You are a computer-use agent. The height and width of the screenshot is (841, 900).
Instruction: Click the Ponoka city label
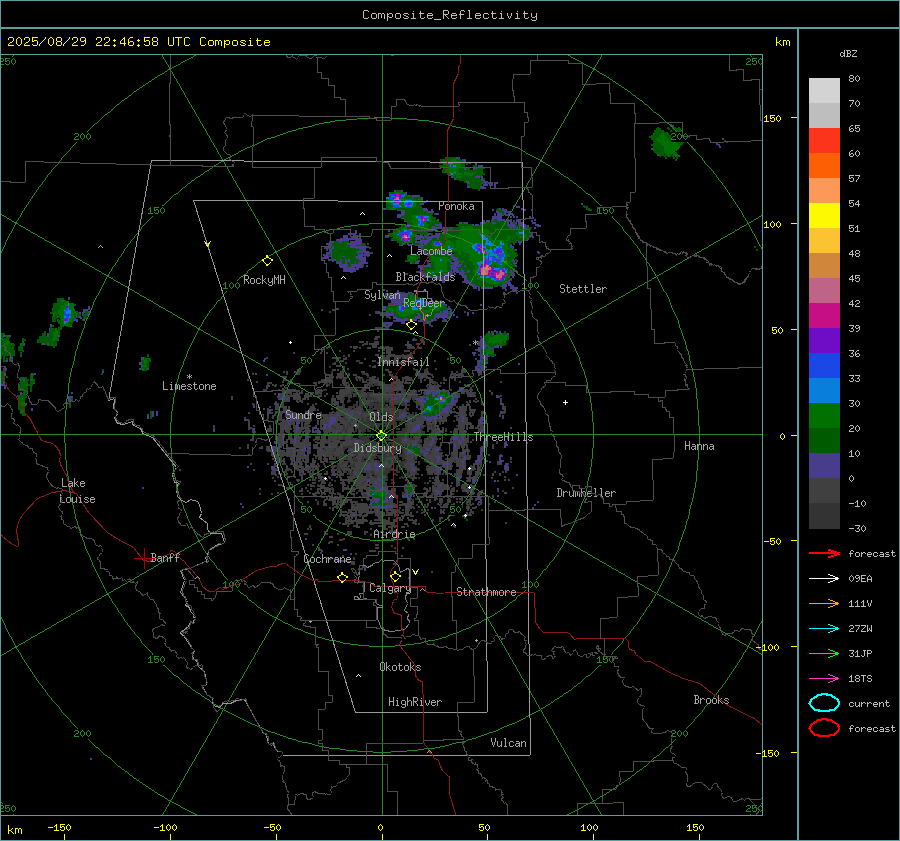click(x=456, y=206)
